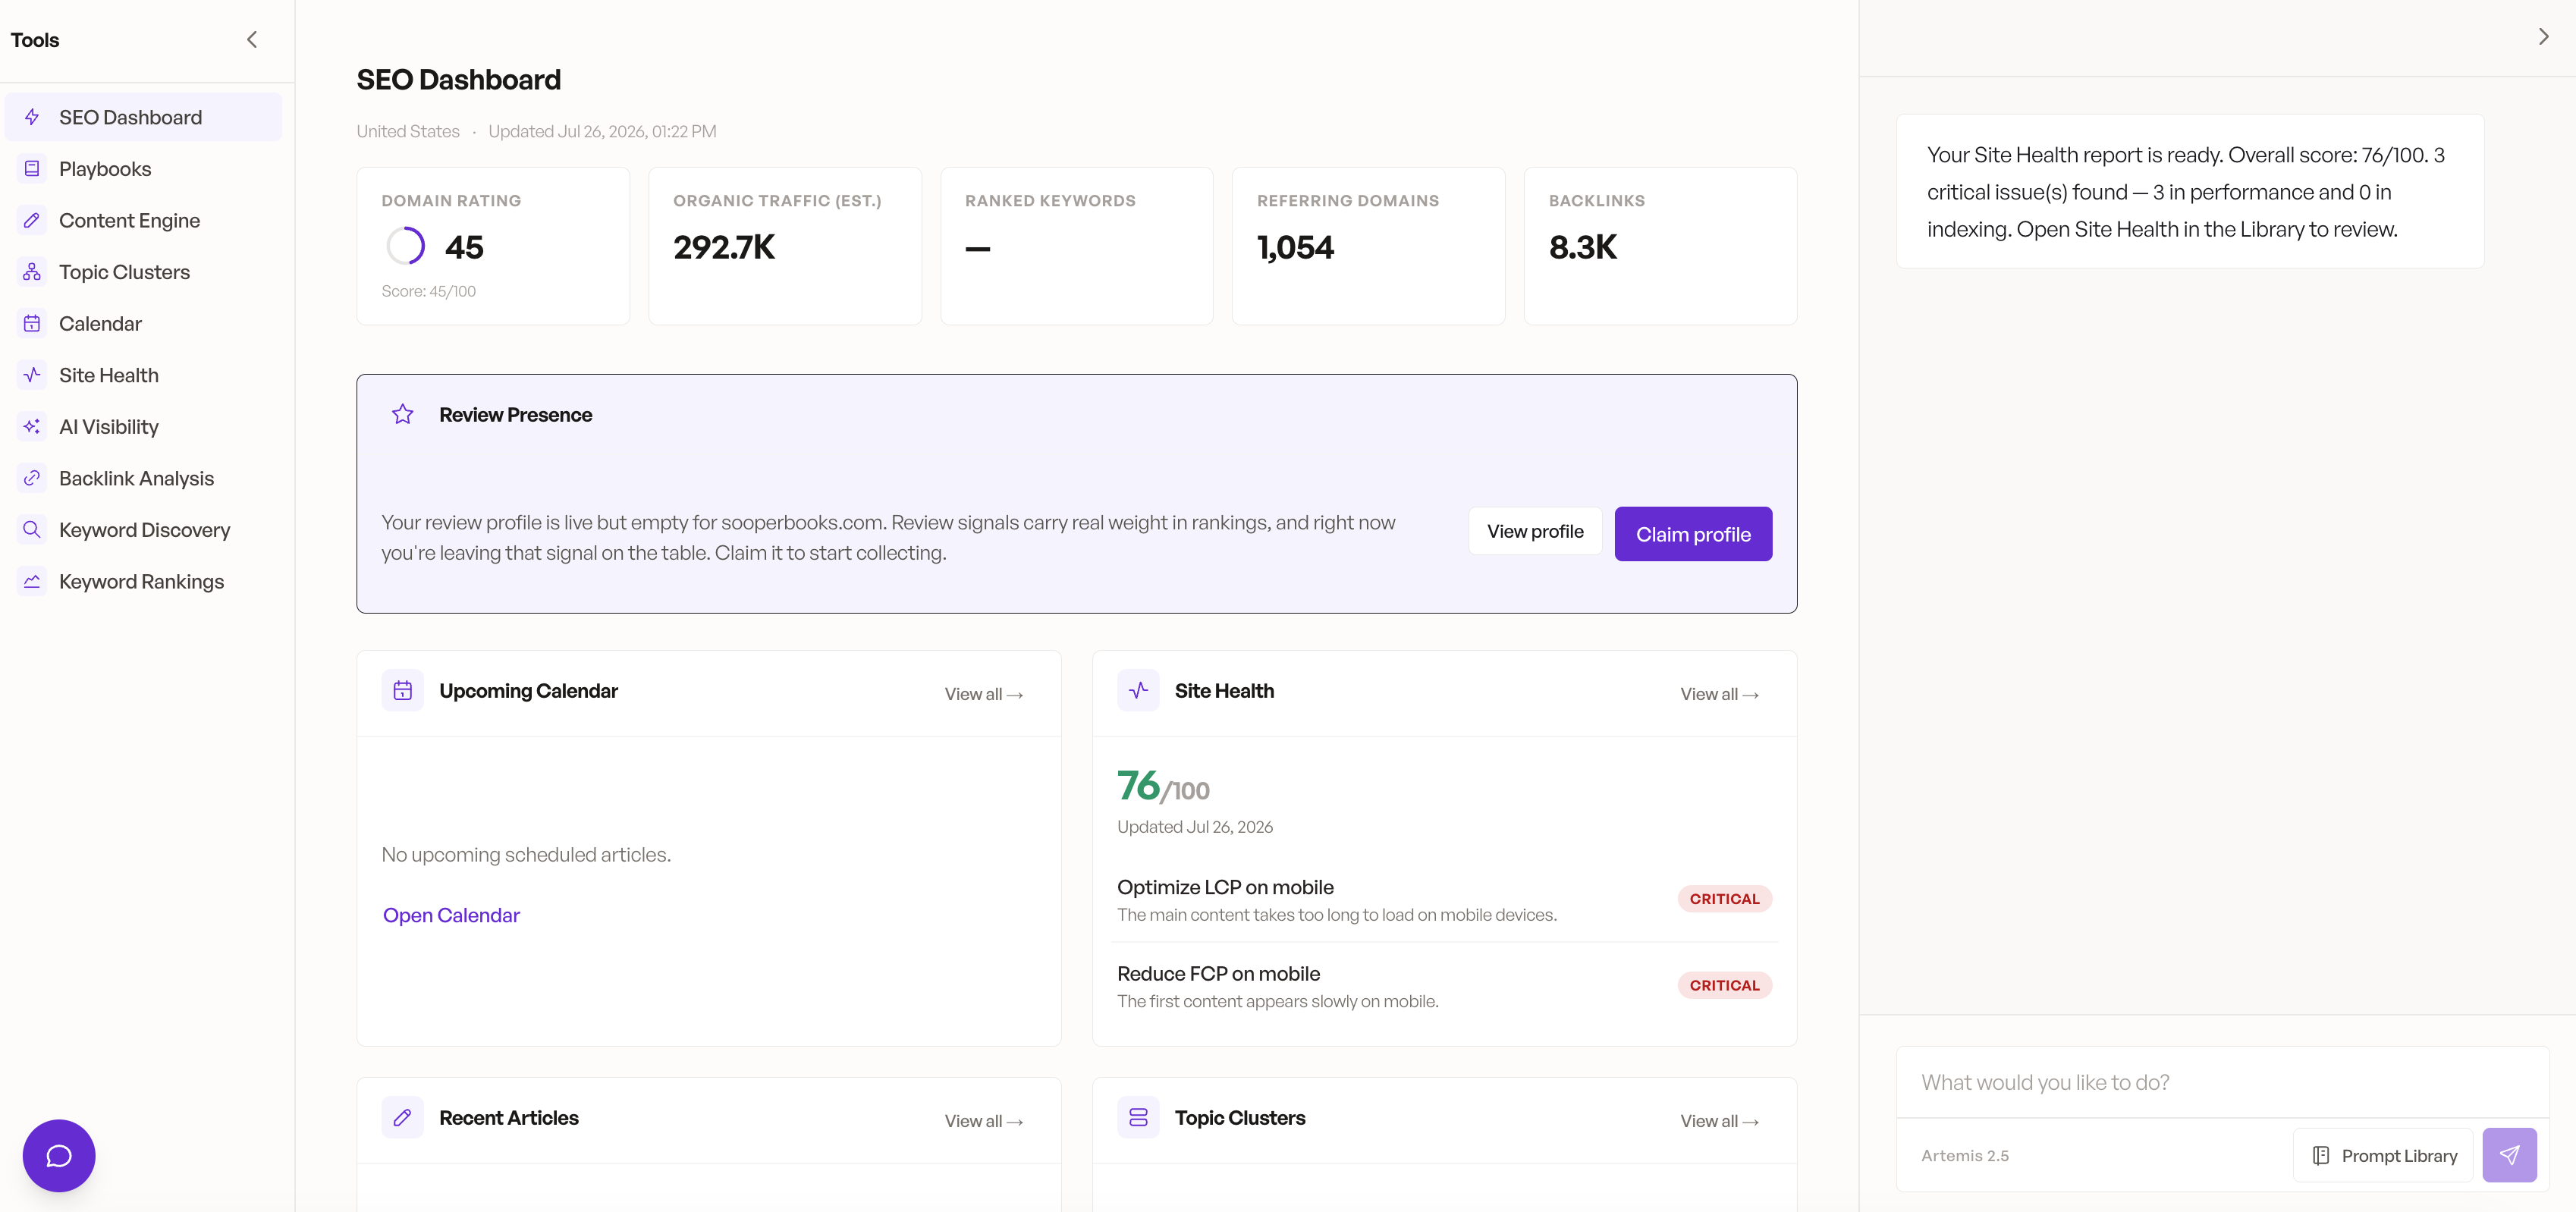This screenshot has height=1212, width=2576.
Task: Click the 'Score: 45/100' caption
Action: pos(428,291)
